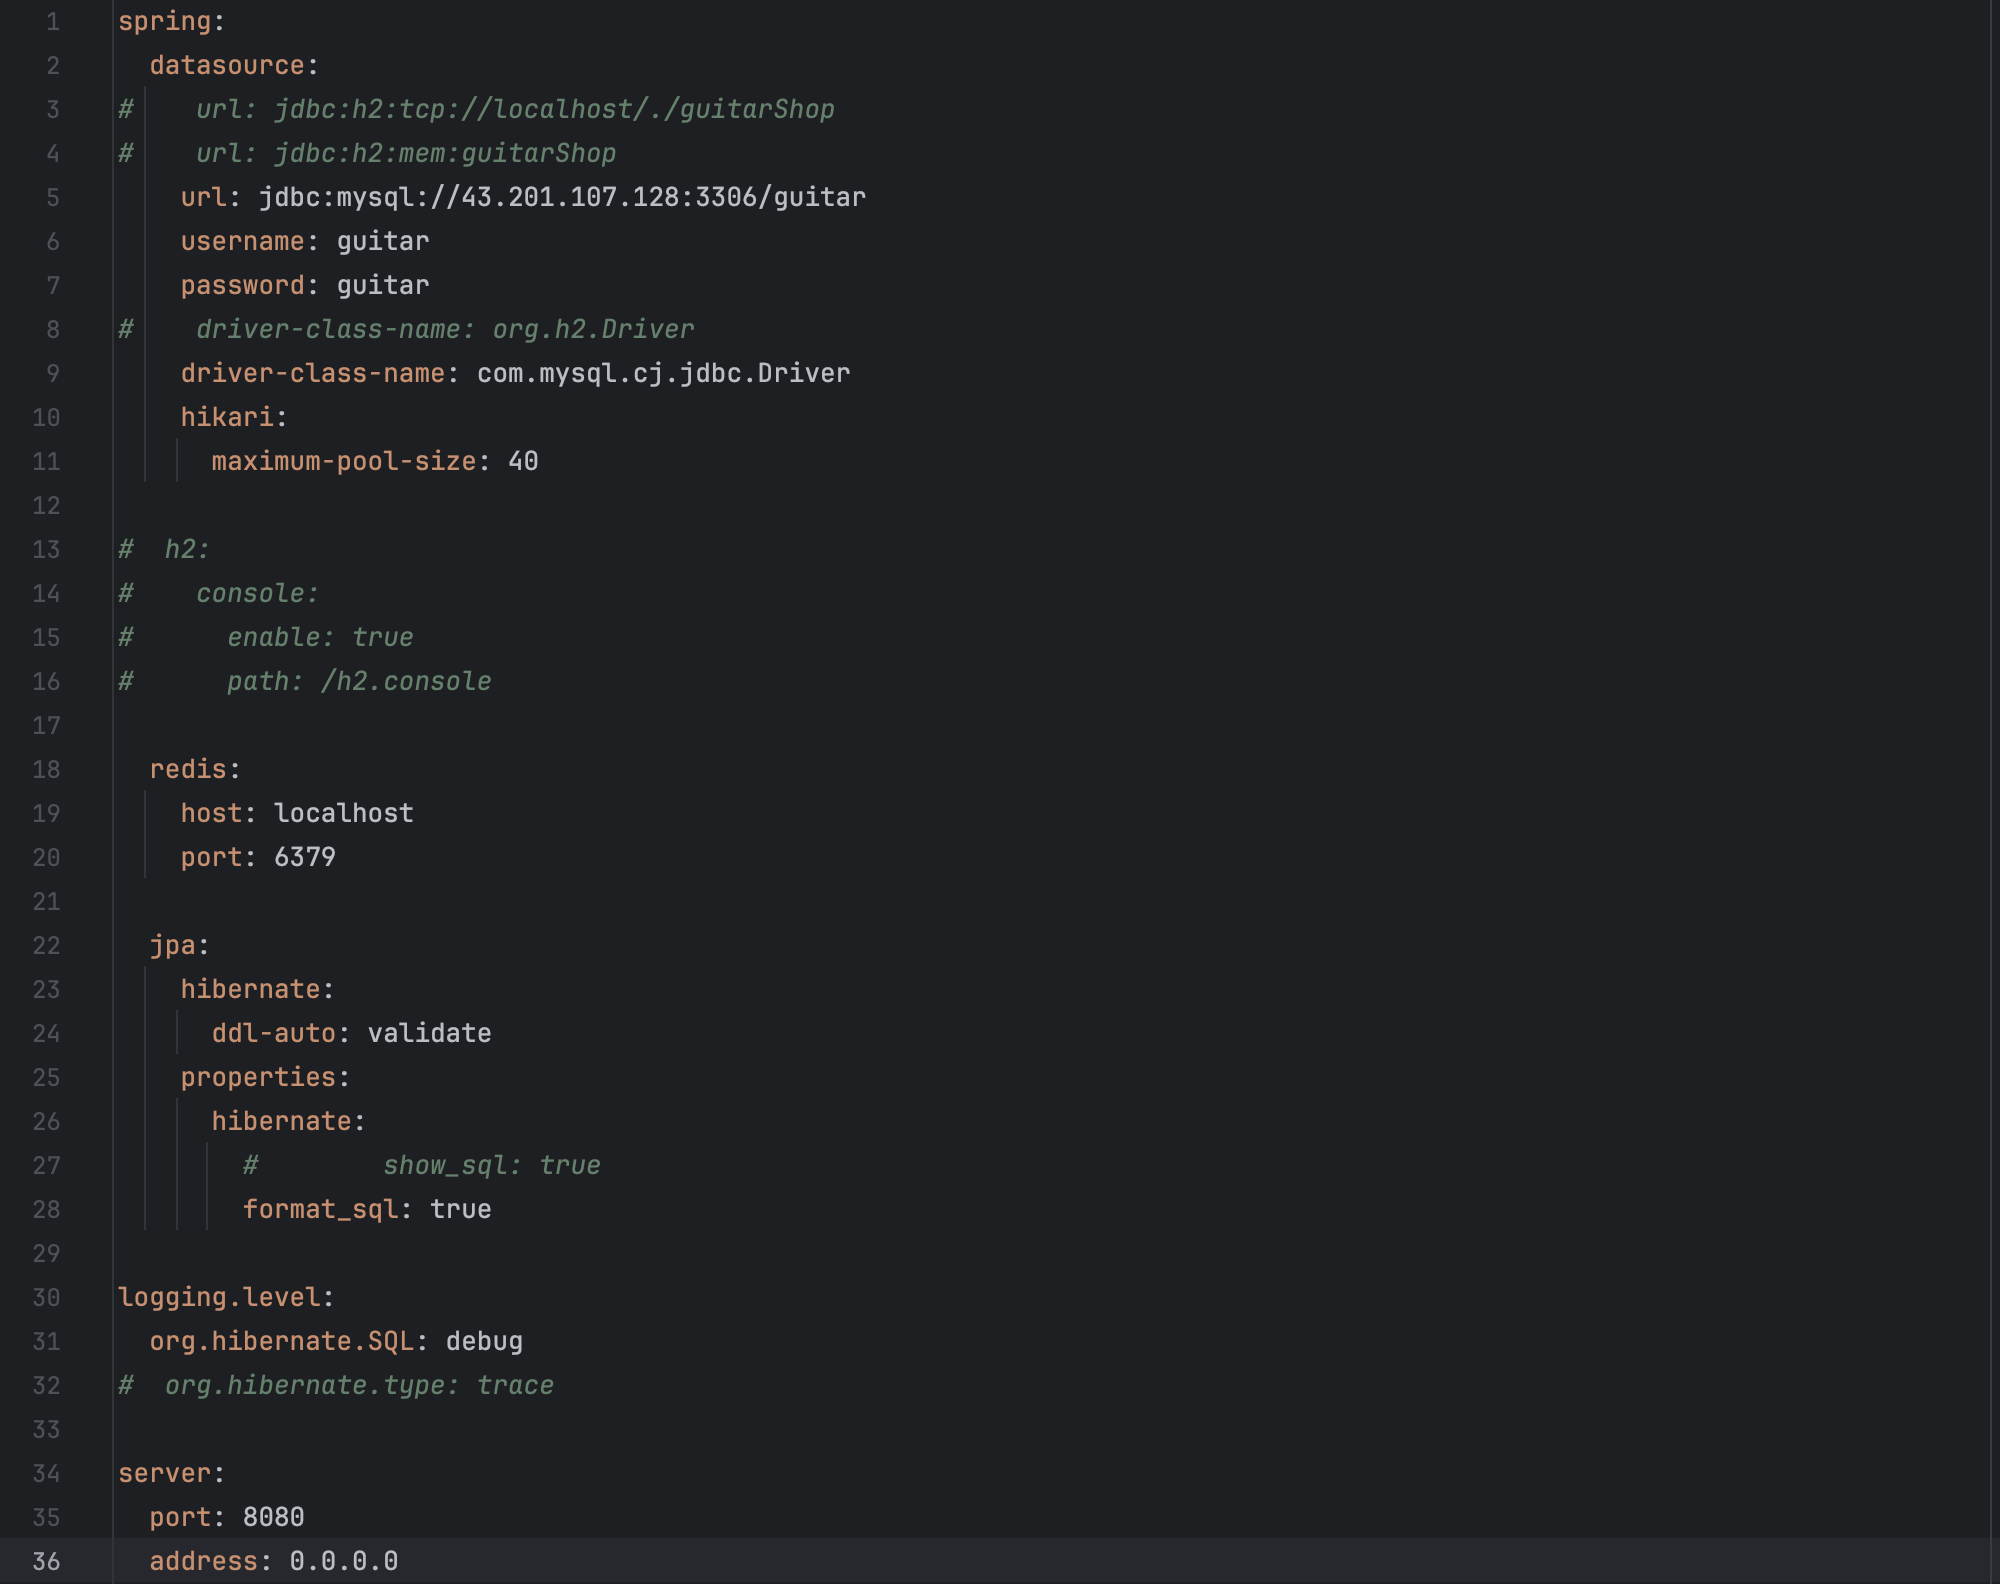Click the jdbc:mysql URL value

click(x=562, y=197)
